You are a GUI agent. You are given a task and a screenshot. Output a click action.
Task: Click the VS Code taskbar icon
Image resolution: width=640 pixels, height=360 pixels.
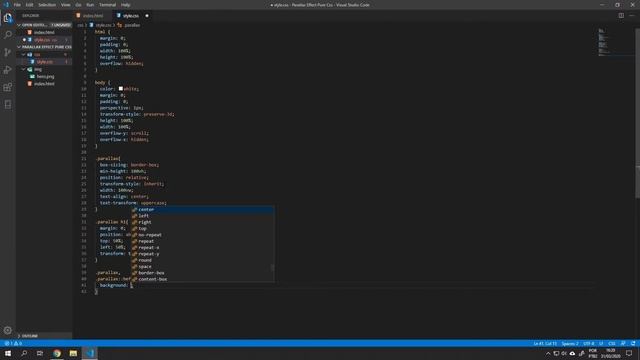click(90, 353)
